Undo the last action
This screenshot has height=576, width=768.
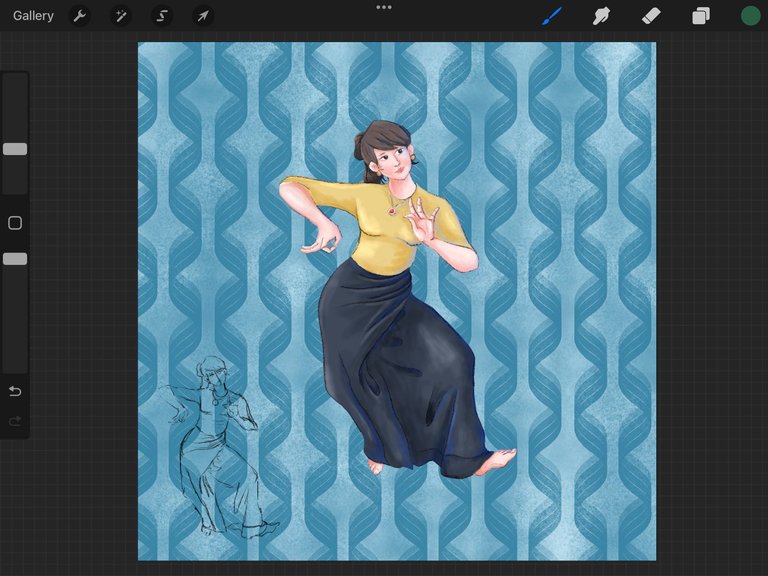tap(15, 391)
